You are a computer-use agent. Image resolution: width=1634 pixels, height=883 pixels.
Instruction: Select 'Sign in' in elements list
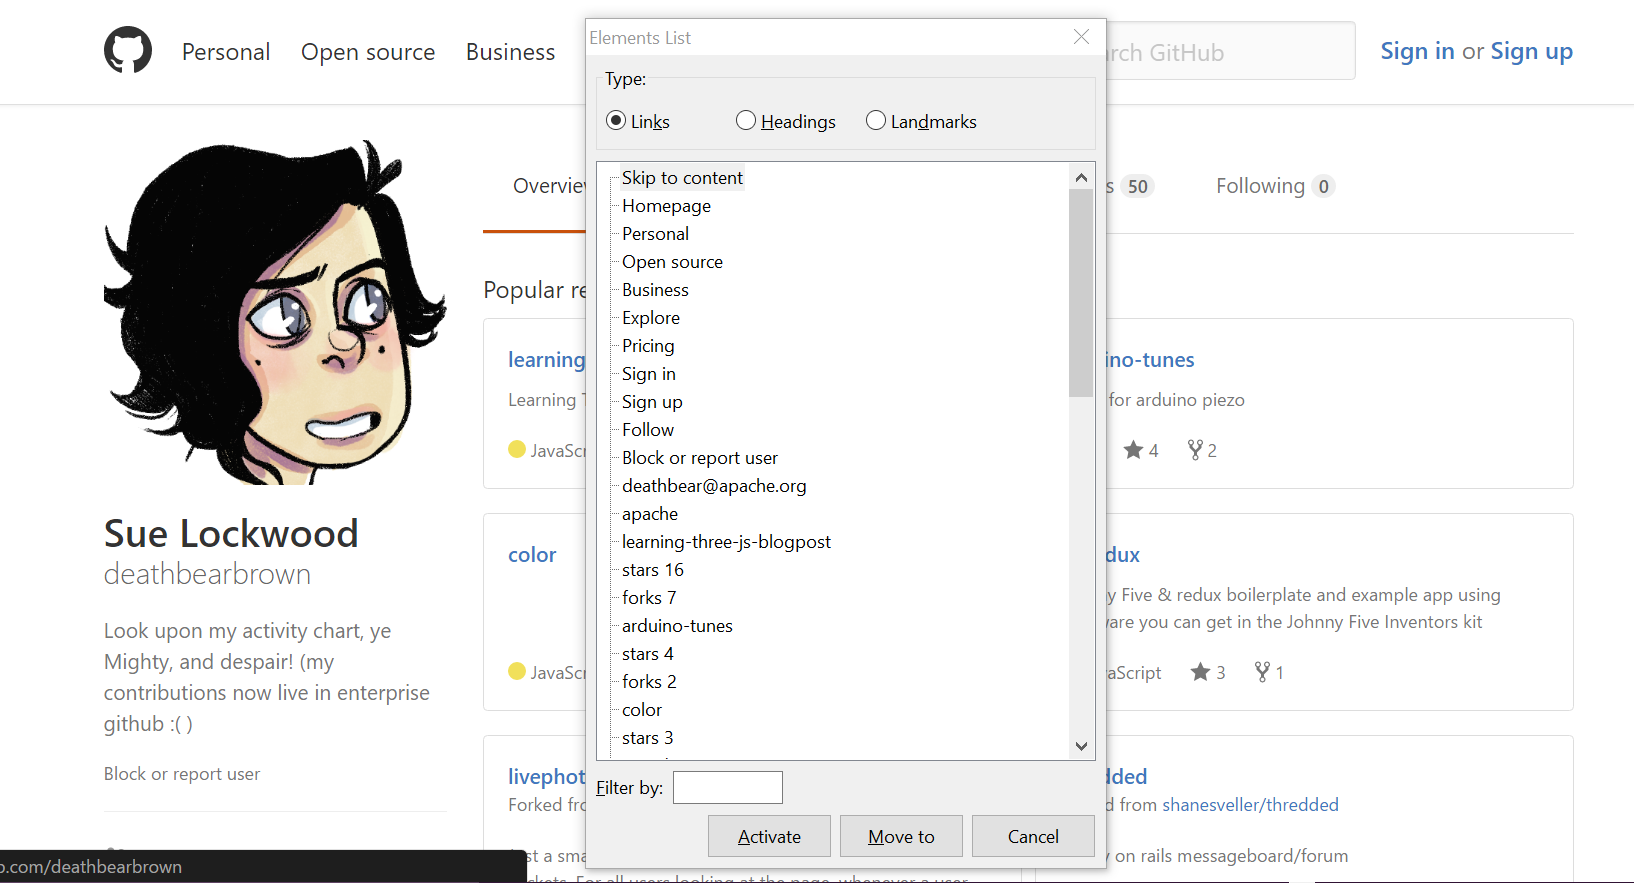649,374
